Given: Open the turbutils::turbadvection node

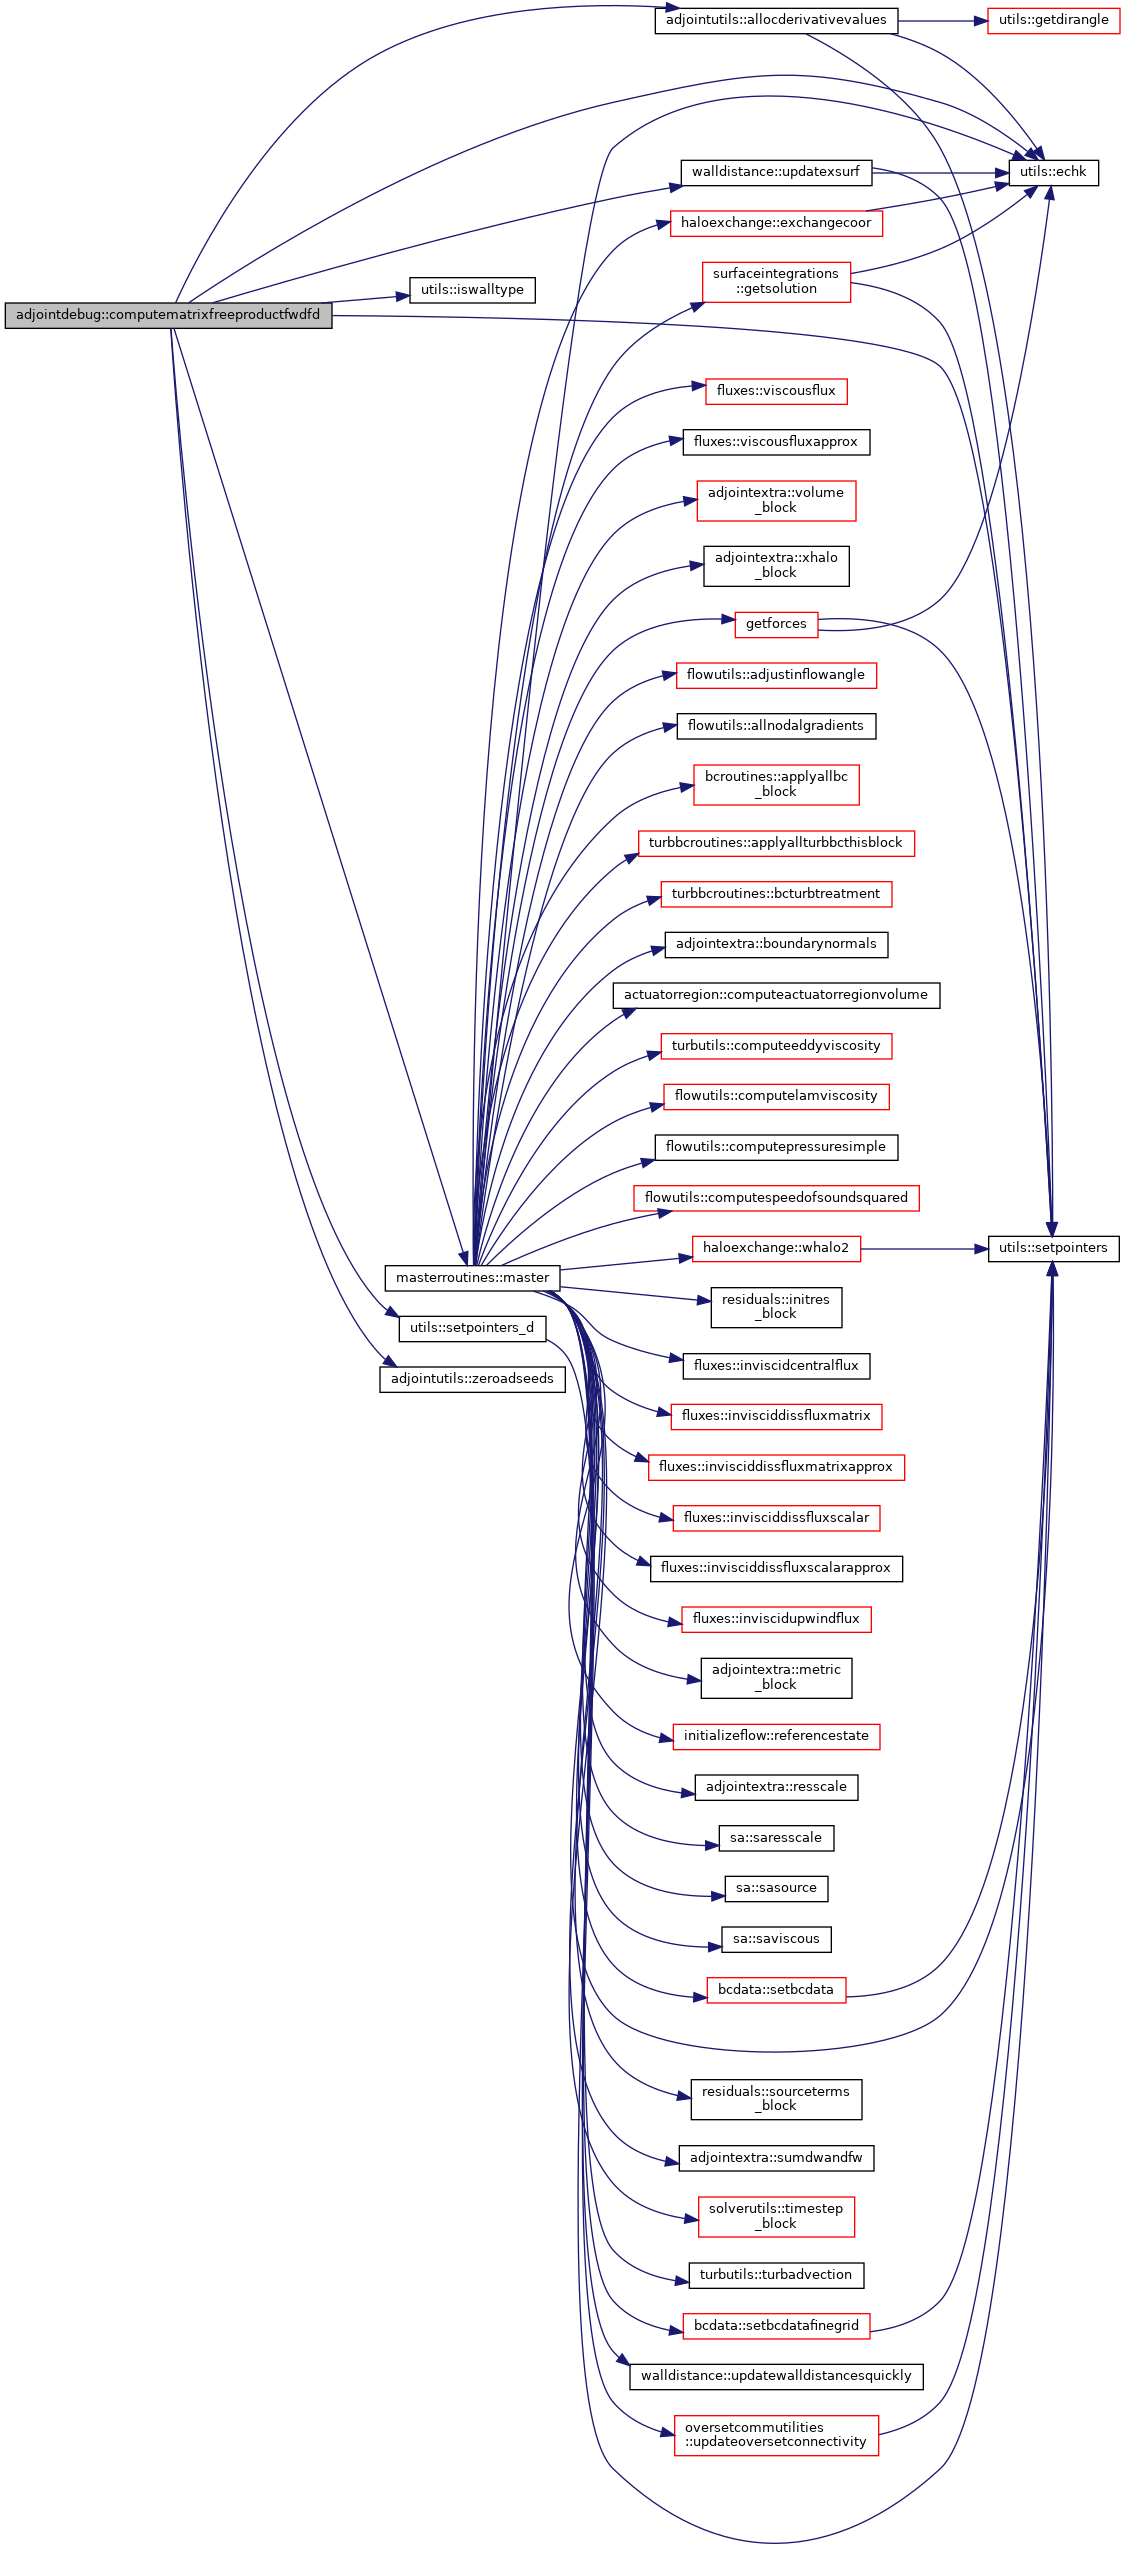Looking at the screenshot, I should (x=775, y=2275).
